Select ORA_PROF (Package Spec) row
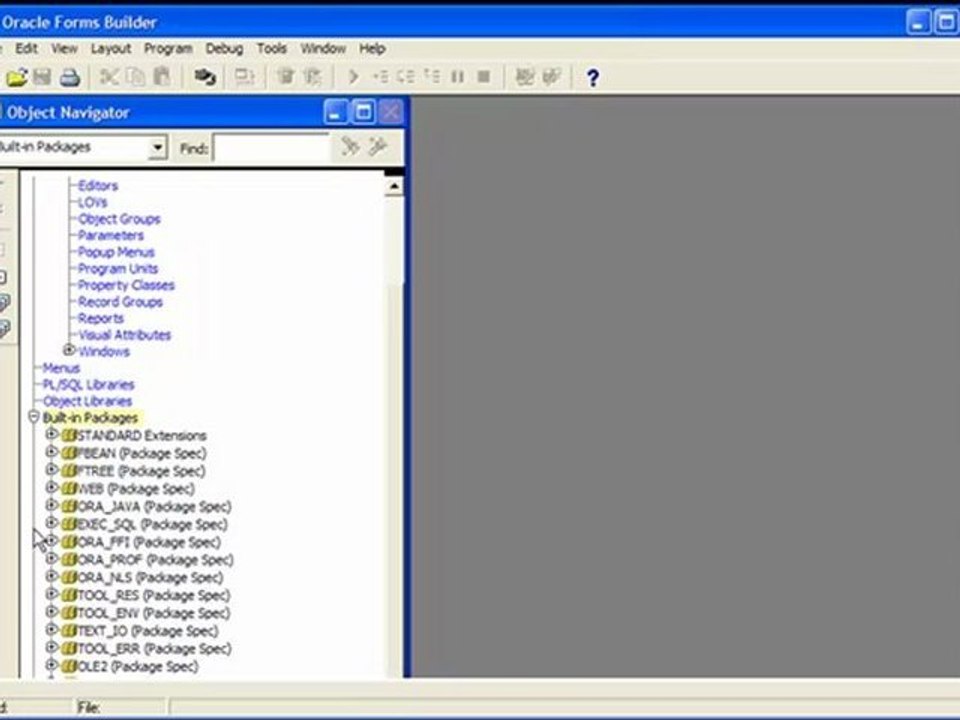 pos(156,560)
